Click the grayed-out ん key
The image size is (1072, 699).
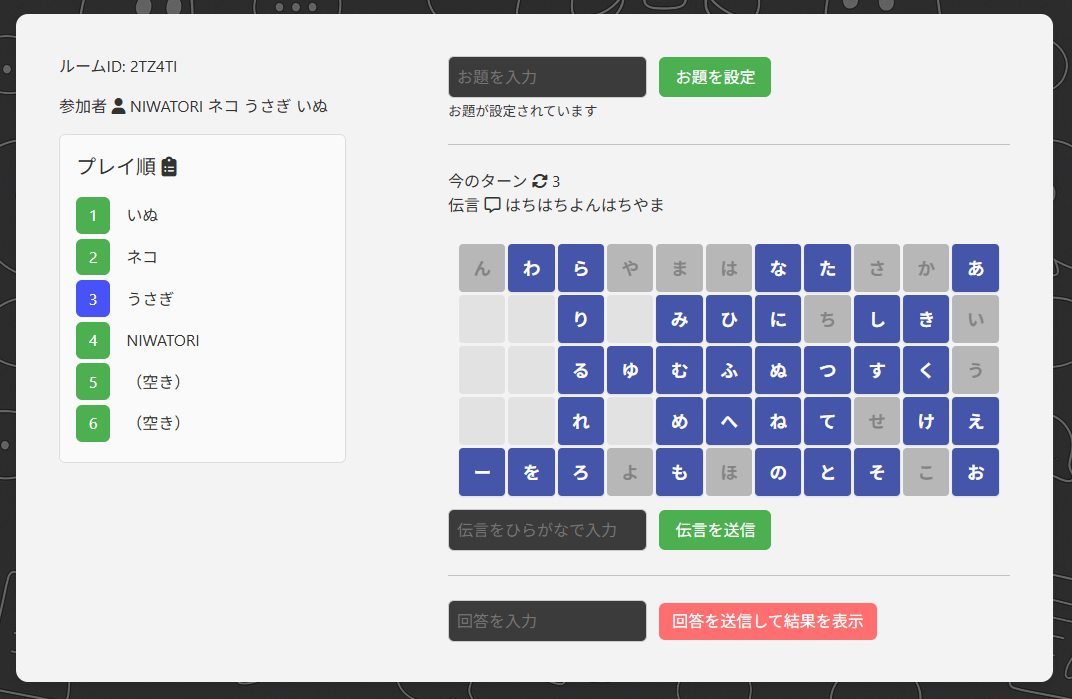point(482,268)
